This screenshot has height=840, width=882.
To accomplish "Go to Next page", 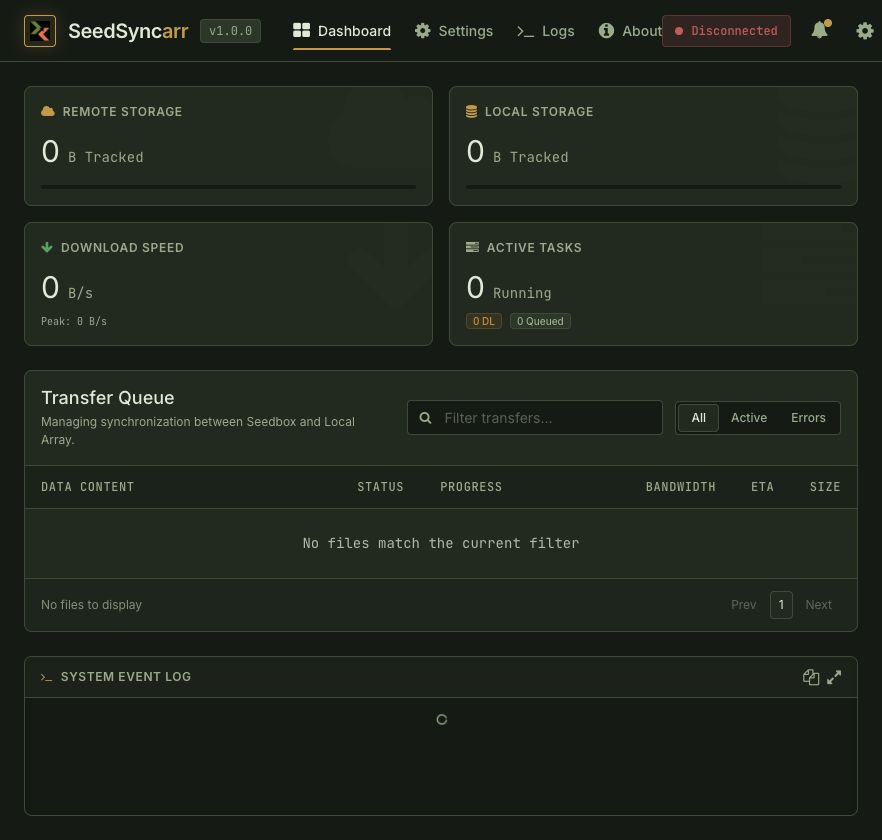I will [x=818, y=605].
